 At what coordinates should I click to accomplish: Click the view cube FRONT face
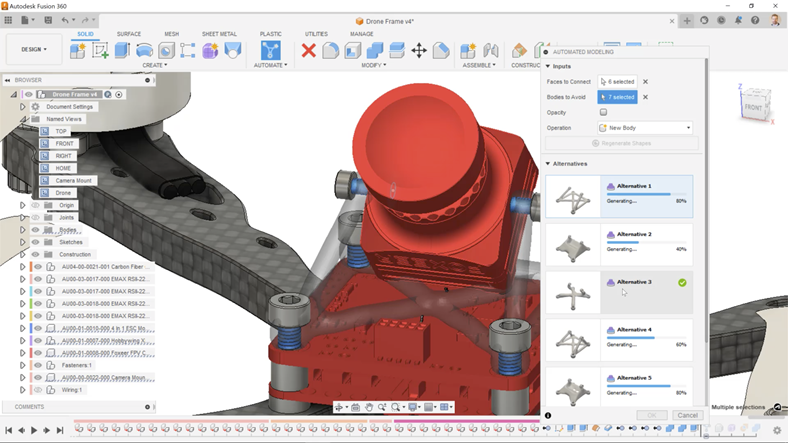coord(753,107)
